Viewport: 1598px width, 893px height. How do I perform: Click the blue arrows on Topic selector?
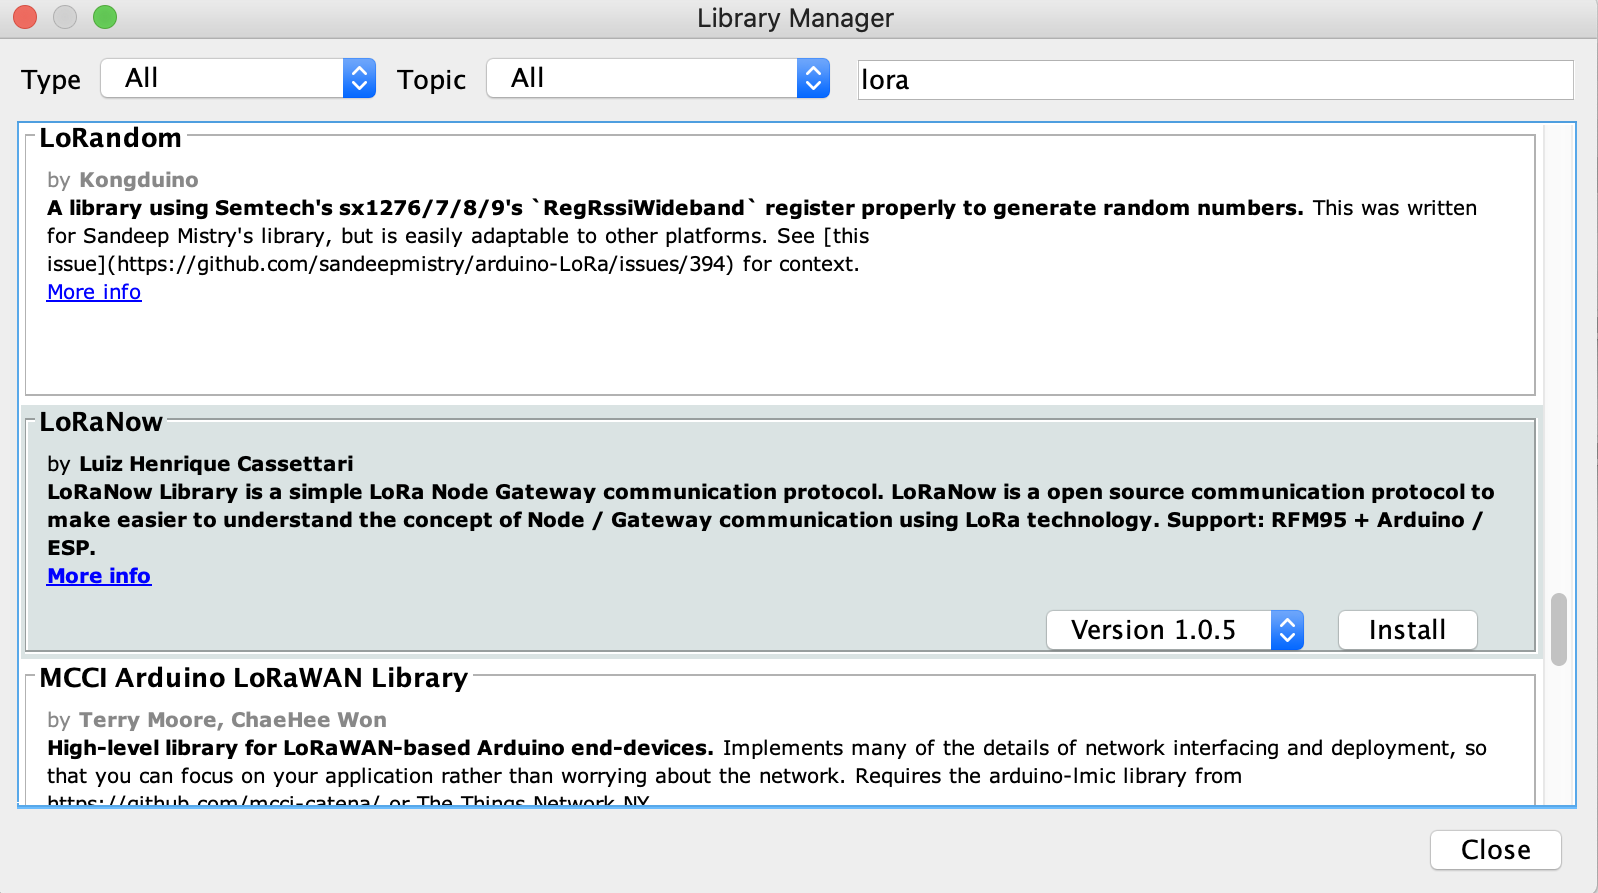(813, 78)
